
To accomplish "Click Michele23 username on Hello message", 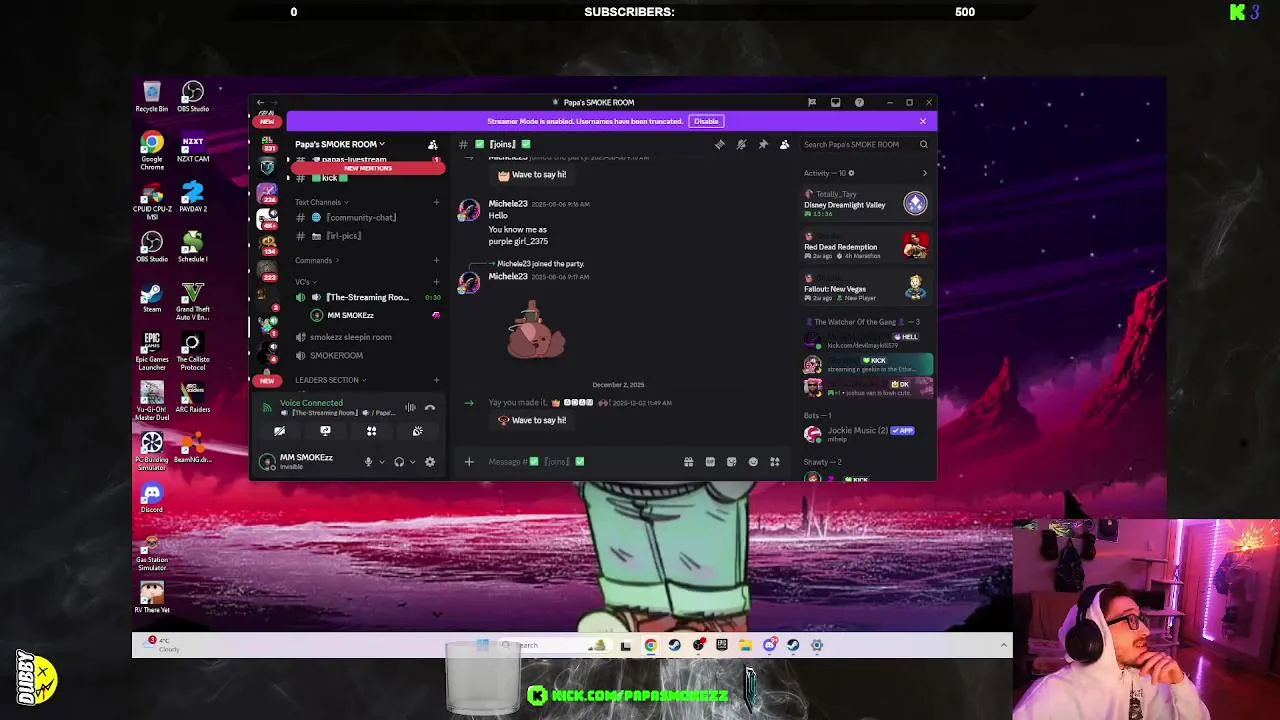I will (507, 204).
